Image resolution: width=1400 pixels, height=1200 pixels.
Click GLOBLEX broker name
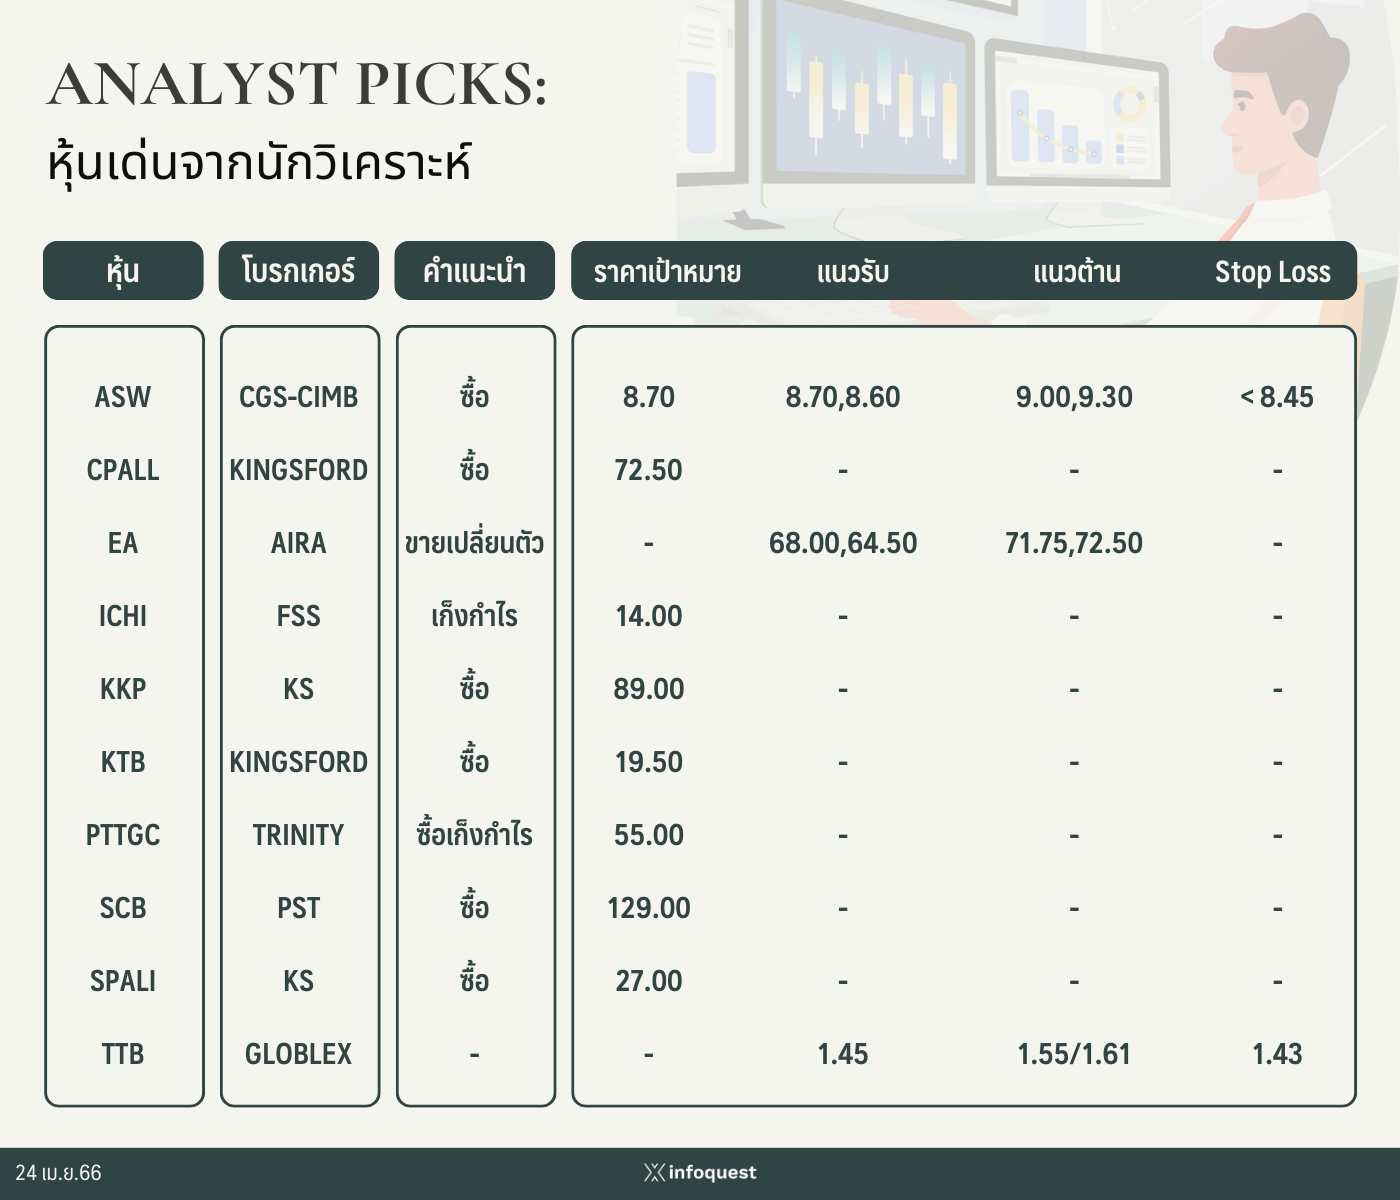pos(299,1054)
